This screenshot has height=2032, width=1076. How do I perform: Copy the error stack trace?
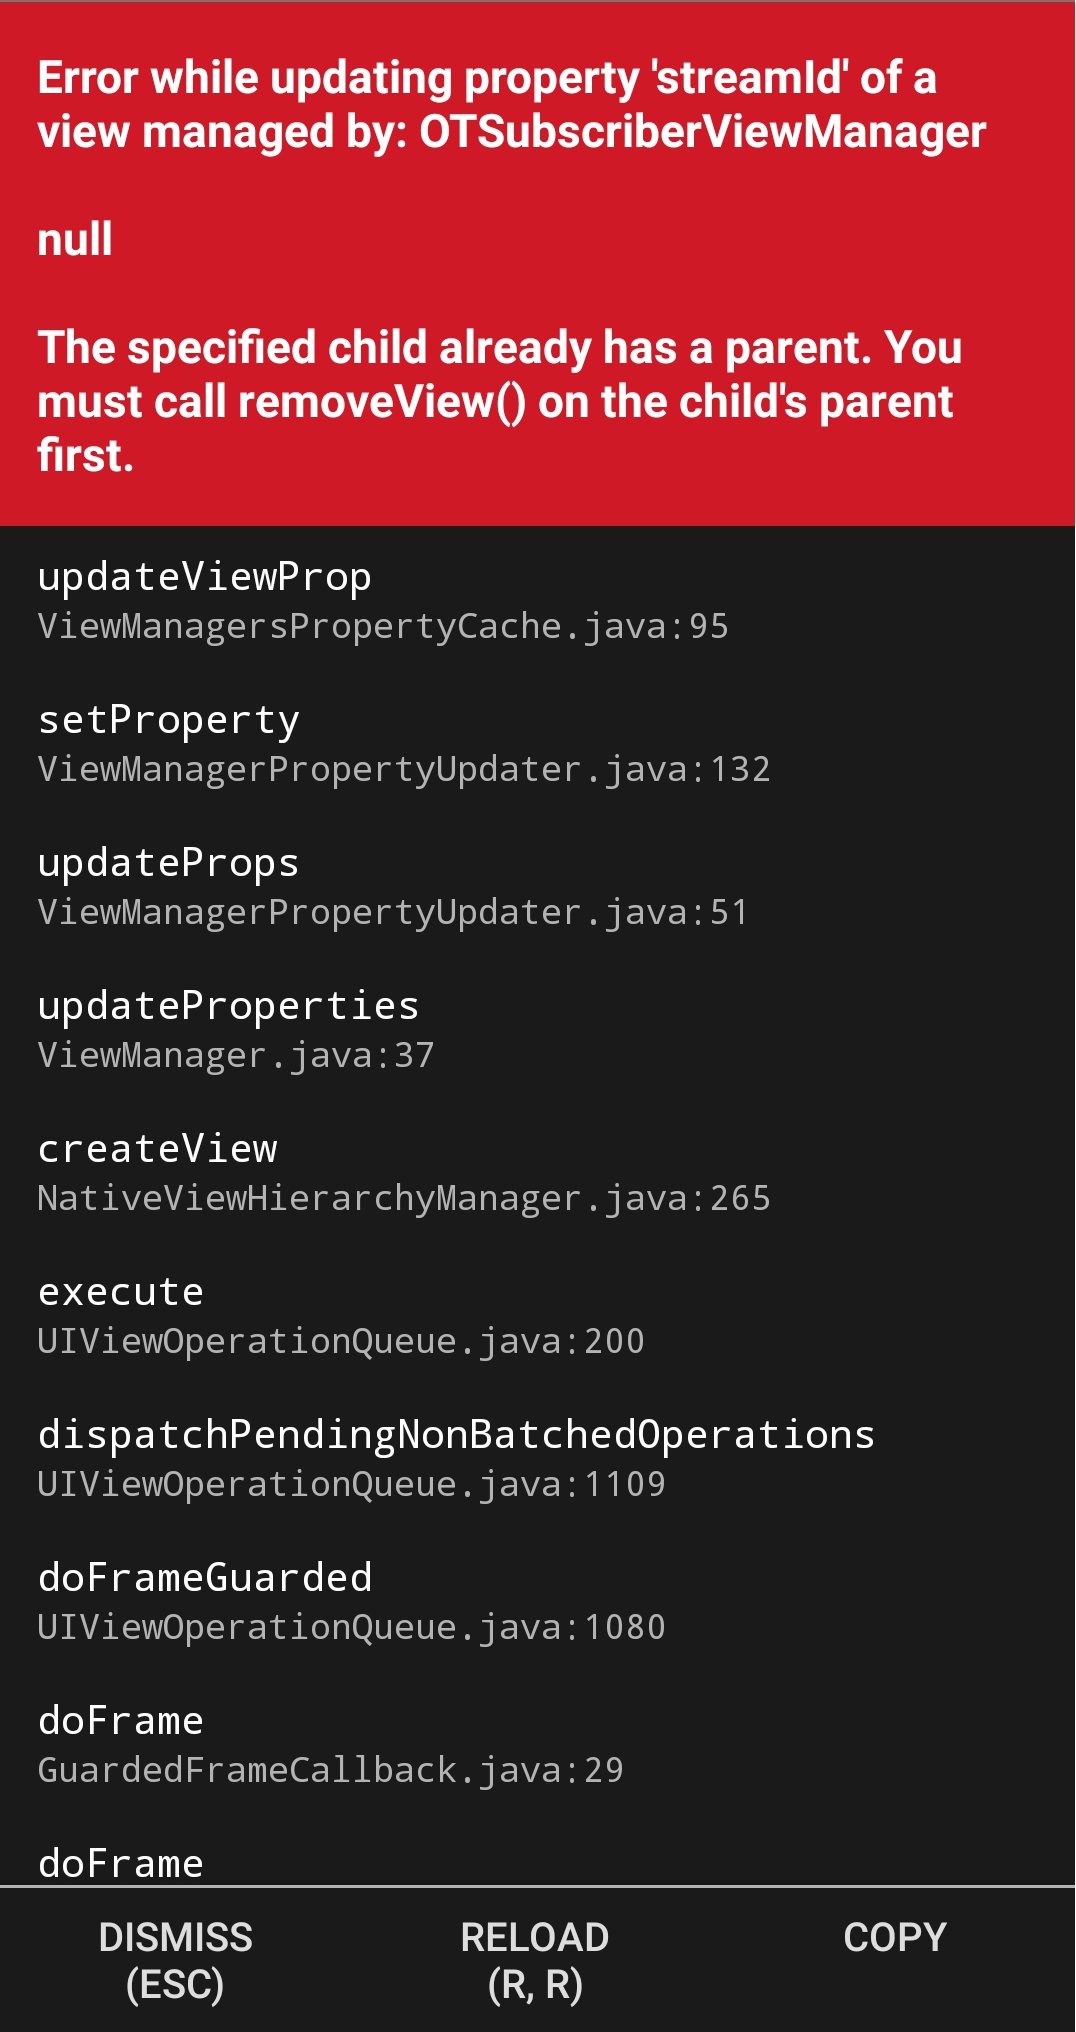893,1935
